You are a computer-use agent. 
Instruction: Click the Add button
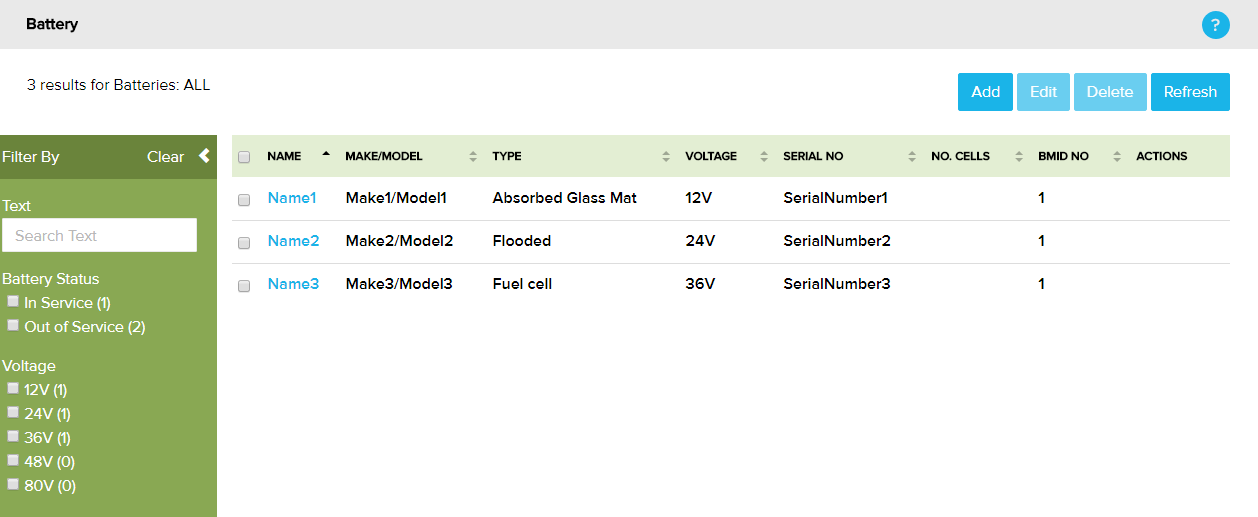point(985,92)
